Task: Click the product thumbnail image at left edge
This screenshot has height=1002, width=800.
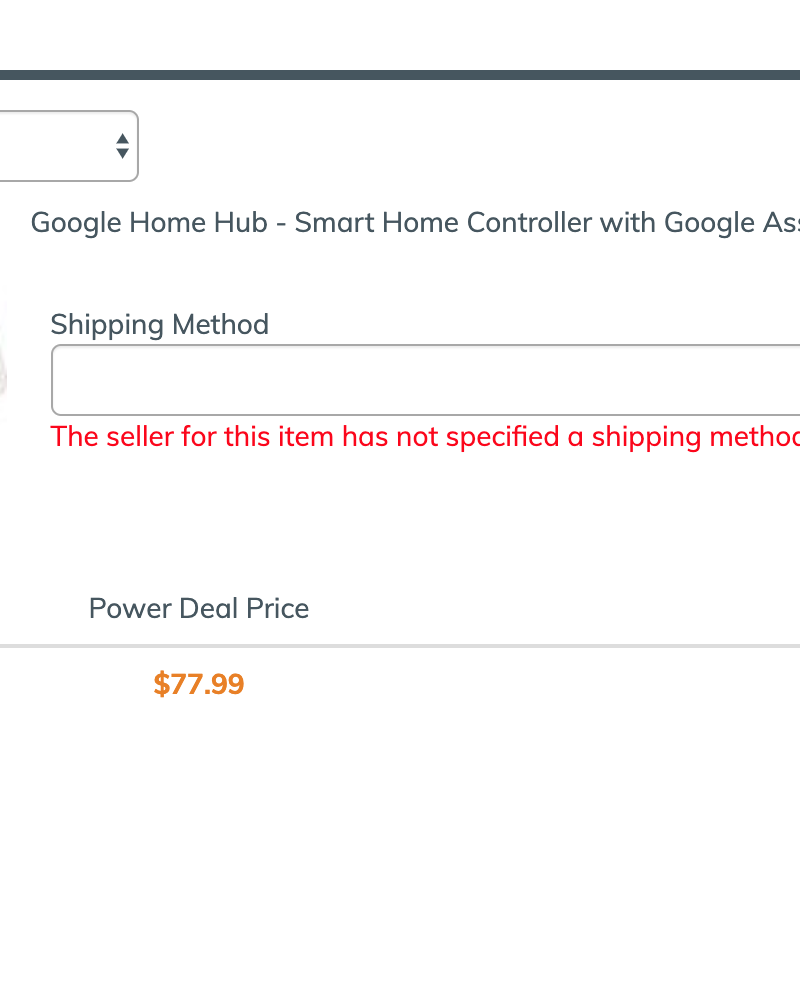Action: click(3, 358)
